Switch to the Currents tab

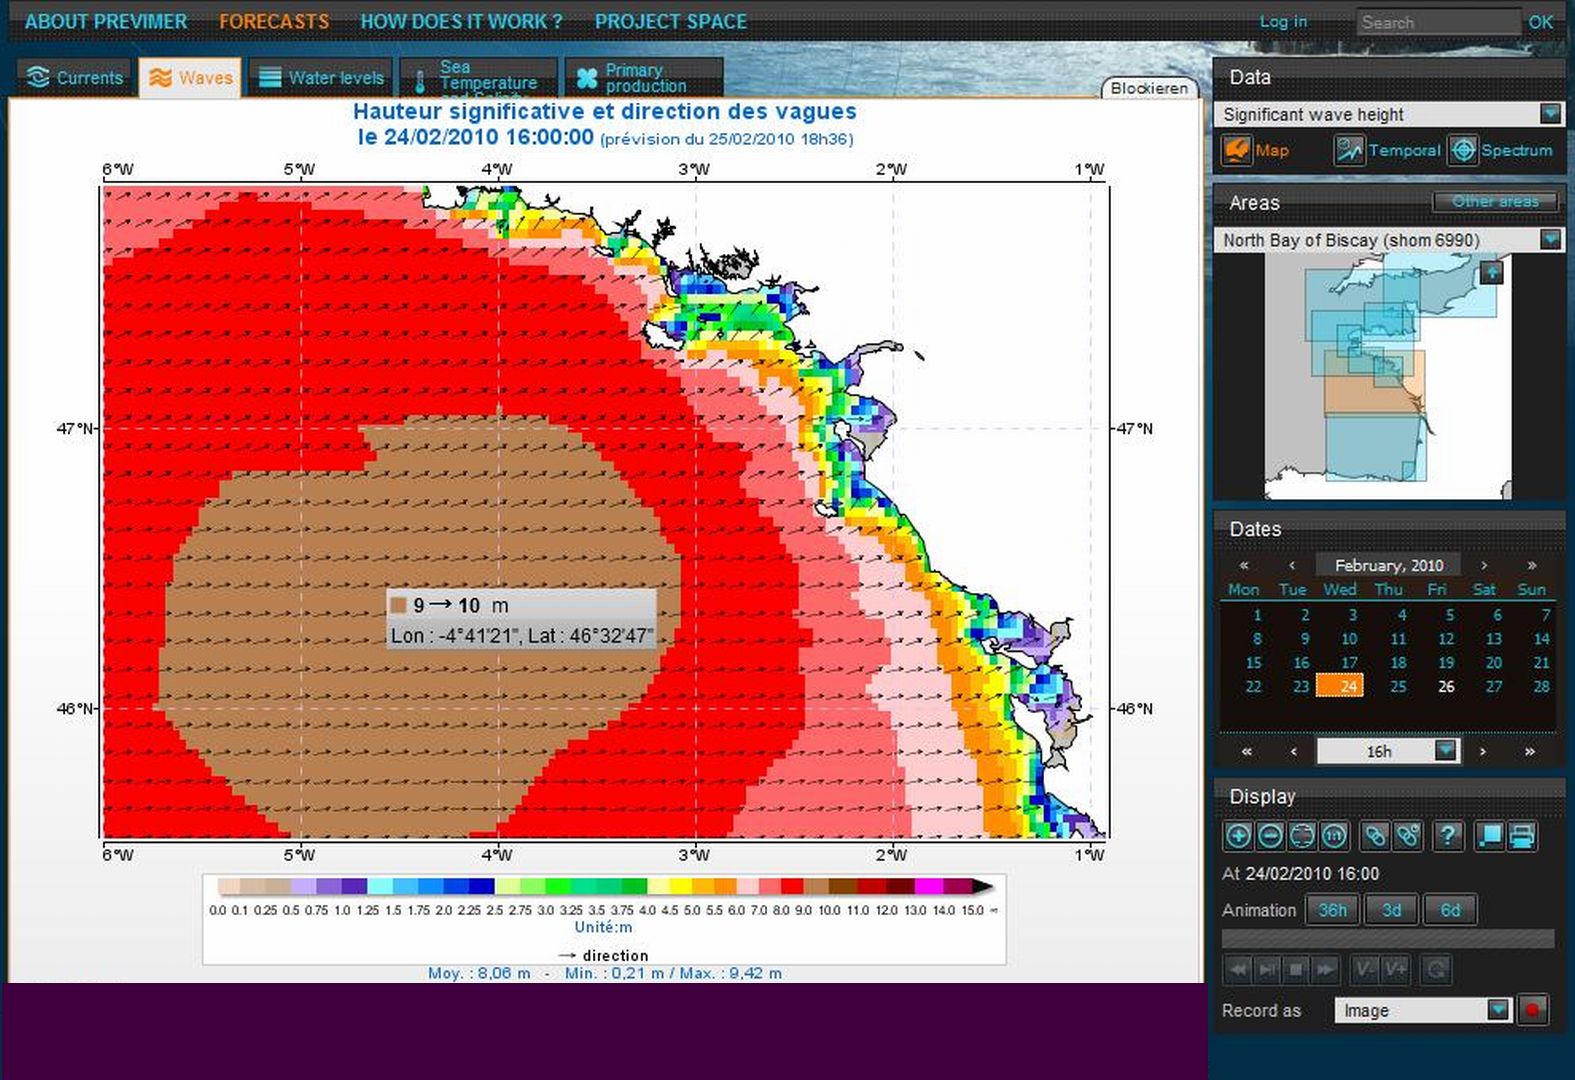[75, 78]
